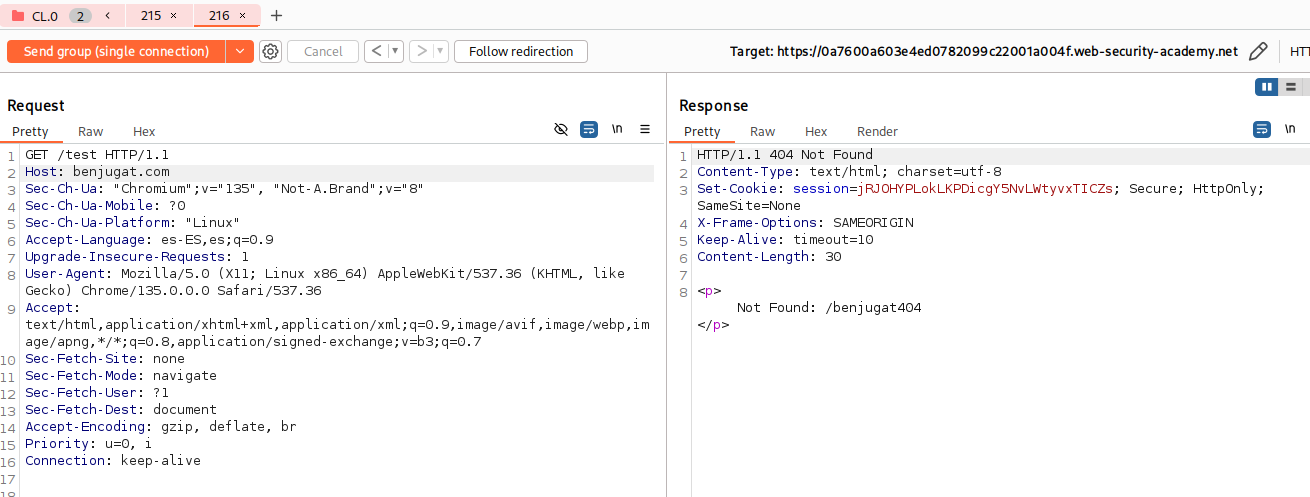Click the Upgrade-Insecure-Requests header

click(x=137, y=257)
